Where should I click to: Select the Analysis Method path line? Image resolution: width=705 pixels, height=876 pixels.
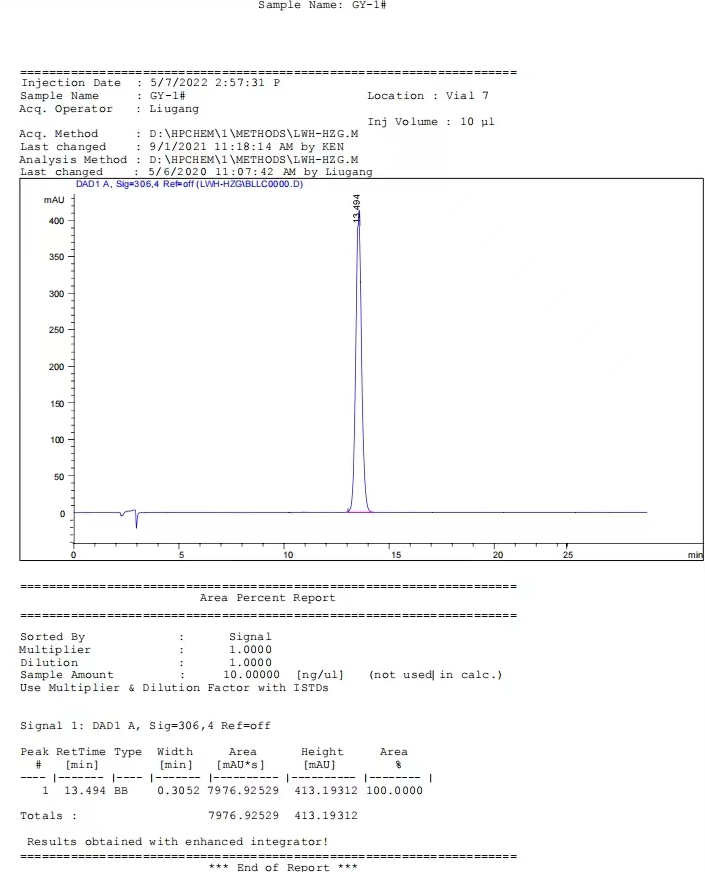(189, 160)
